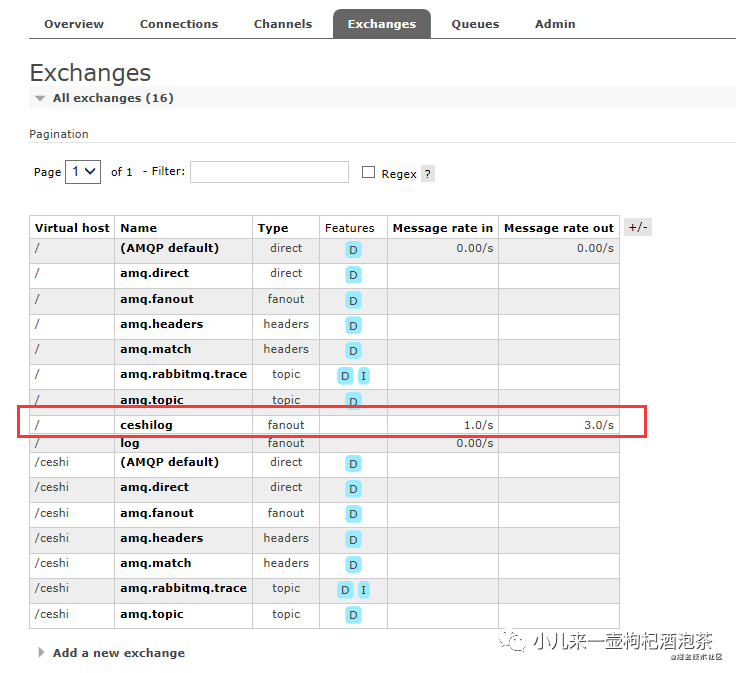Select ceshilog message rate out 3.0/s
Viewport: 736px width, 673px height.
(x=598, y=425)
